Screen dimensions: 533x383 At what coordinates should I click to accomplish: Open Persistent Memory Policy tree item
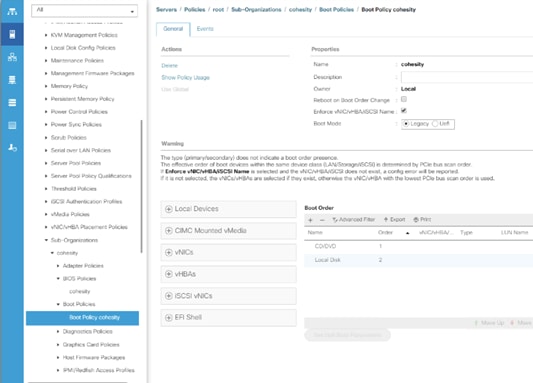point(83,99)
